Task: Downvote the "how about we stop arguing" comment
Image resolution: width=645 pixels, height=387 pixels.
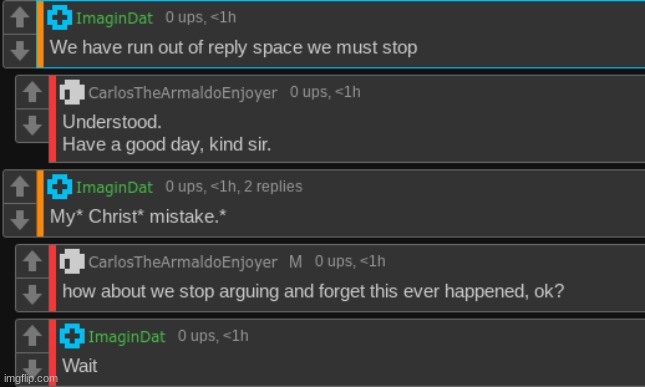Action: coord(32,294)
